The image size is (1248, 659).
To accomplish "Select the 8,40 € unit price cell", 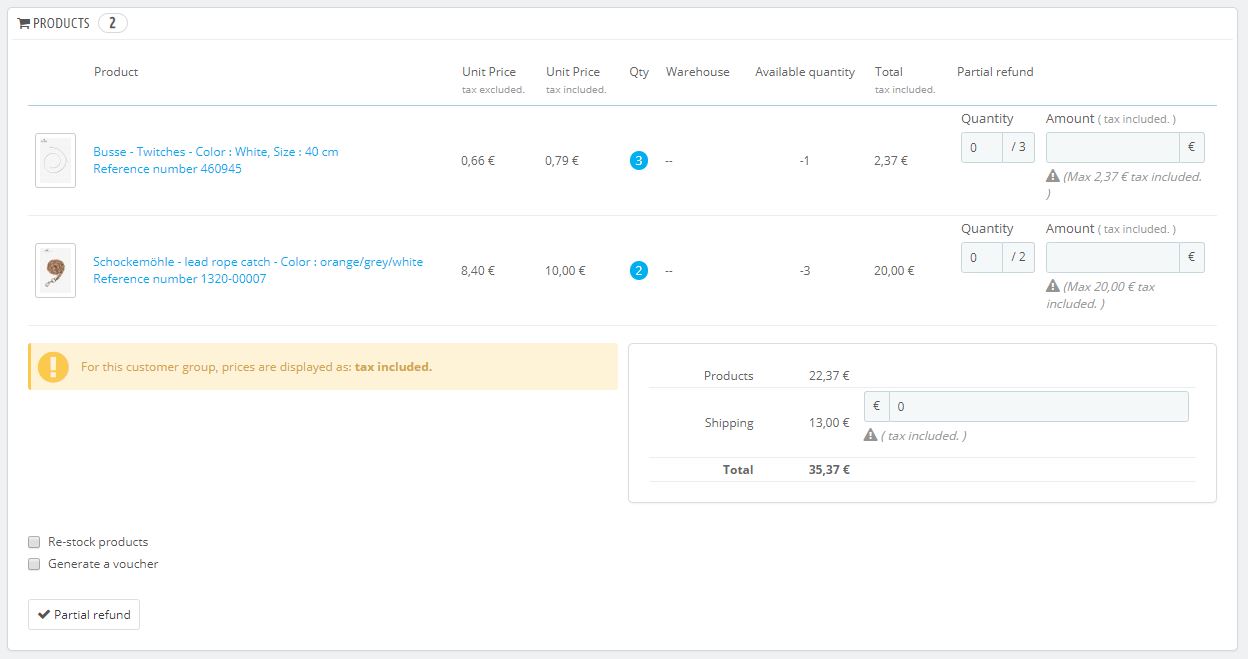I will pyautogui.click(x=478, y=270).
